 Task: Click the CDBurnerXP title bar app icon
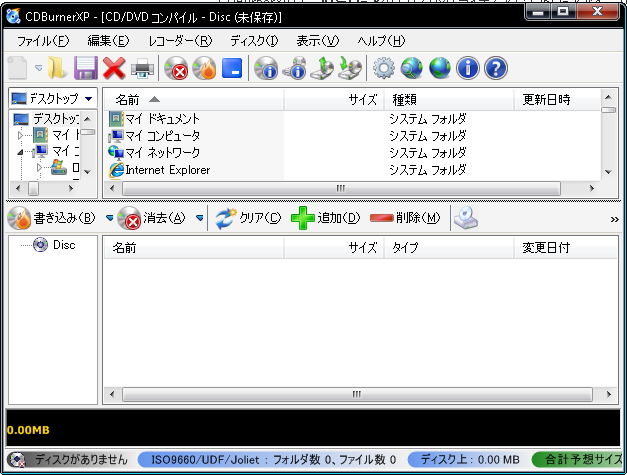13,16
